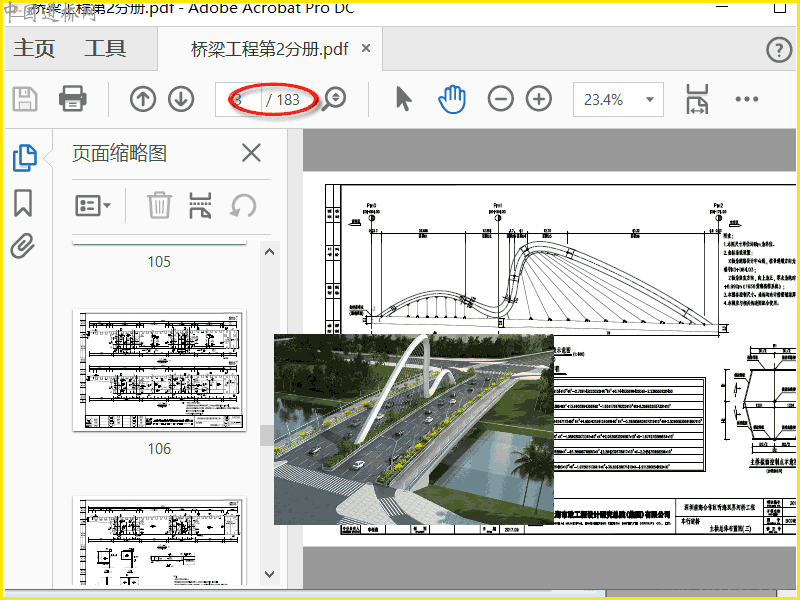Open more tools ellipsis menu

tap(747, 99)
